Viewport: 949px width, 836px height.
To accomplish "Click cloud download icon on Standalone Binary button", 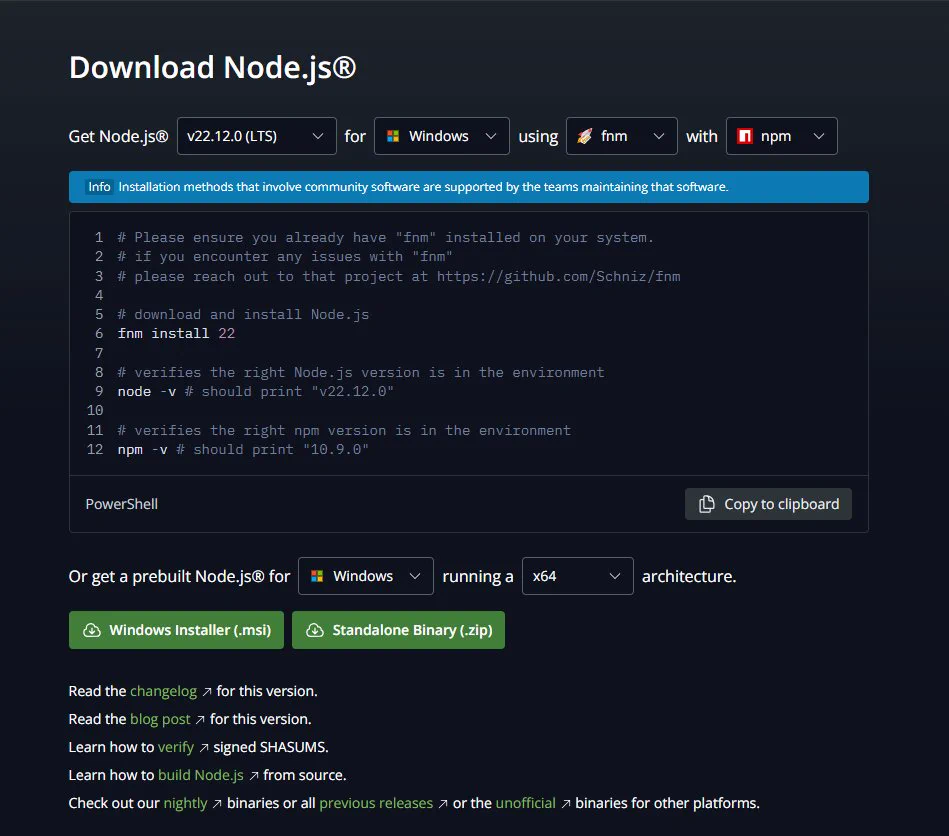I will click(x=315, y=630).
